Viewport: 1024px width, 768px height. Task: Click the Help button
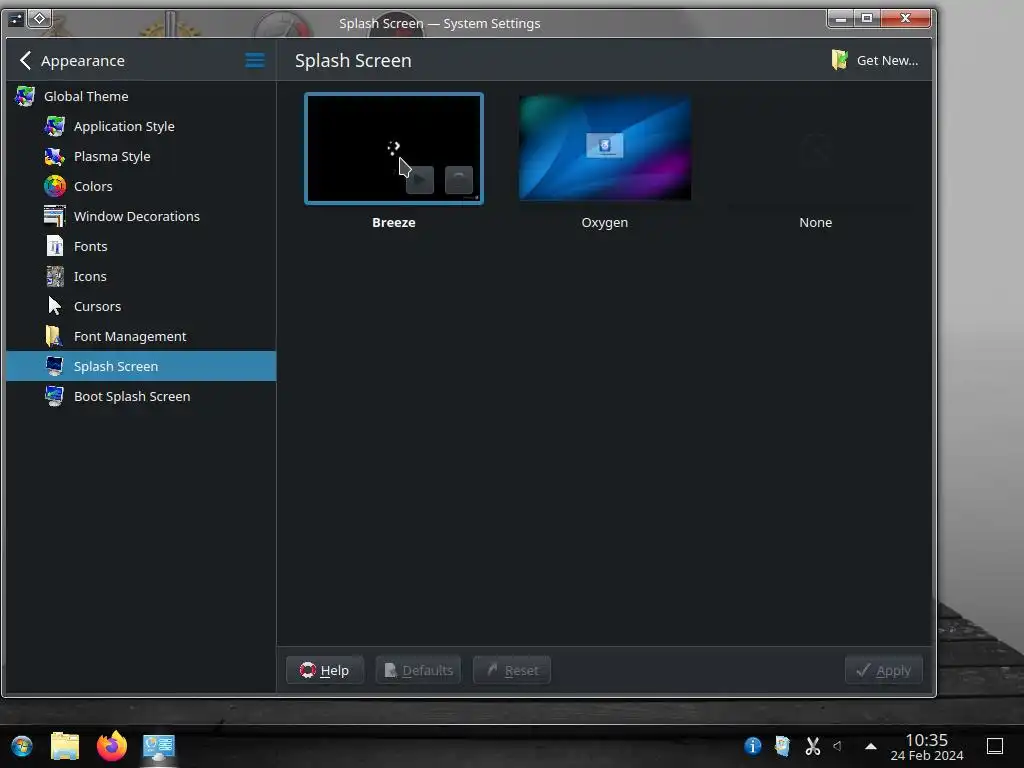coord(325,670)
